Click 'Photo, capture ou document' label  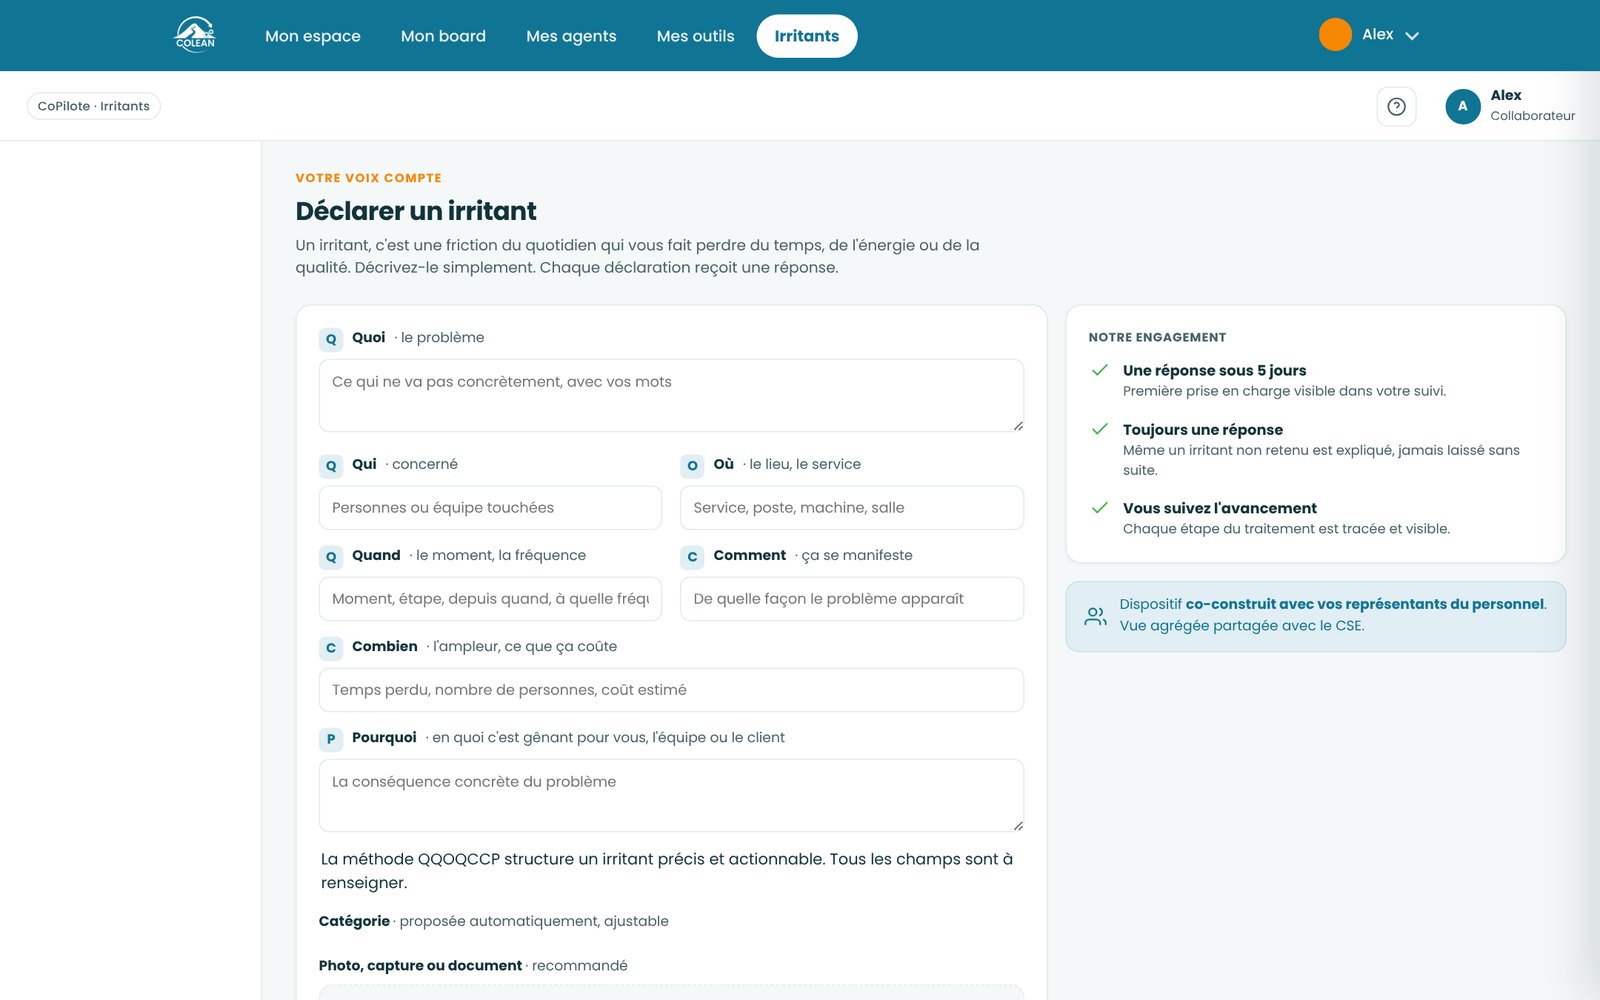click(x=420, y=965)
